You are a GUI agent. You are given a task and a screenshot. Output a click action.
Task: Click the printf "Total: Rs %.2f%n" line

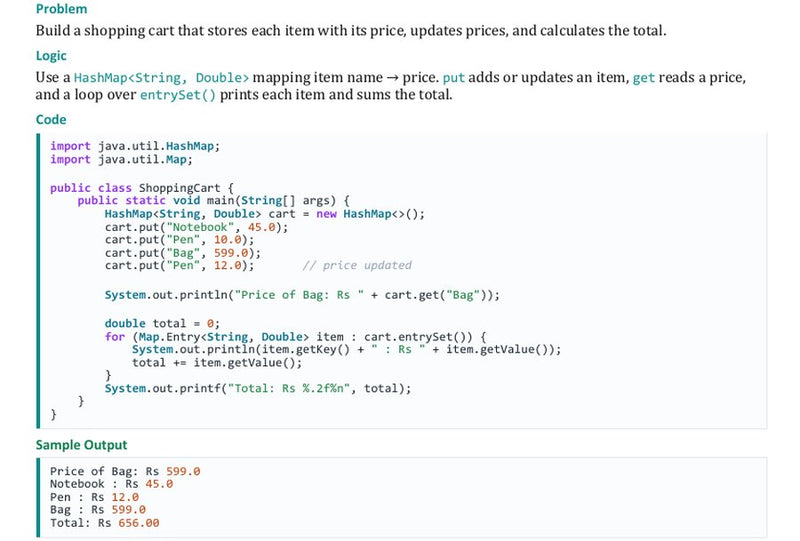pyautogui.click(x=258, y=388)
